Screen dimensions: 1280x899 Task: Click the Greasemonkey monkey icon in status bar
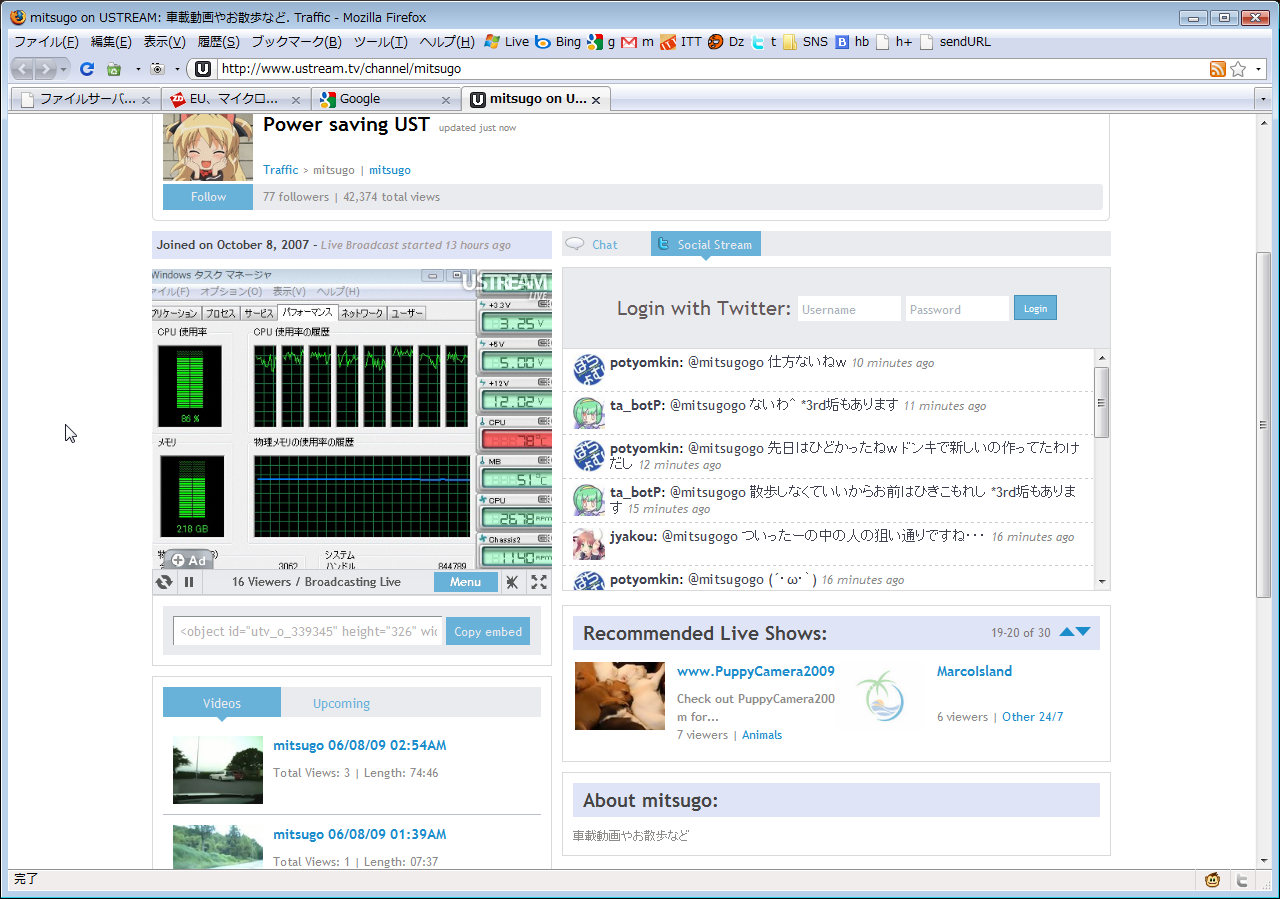coord(1213,881)
